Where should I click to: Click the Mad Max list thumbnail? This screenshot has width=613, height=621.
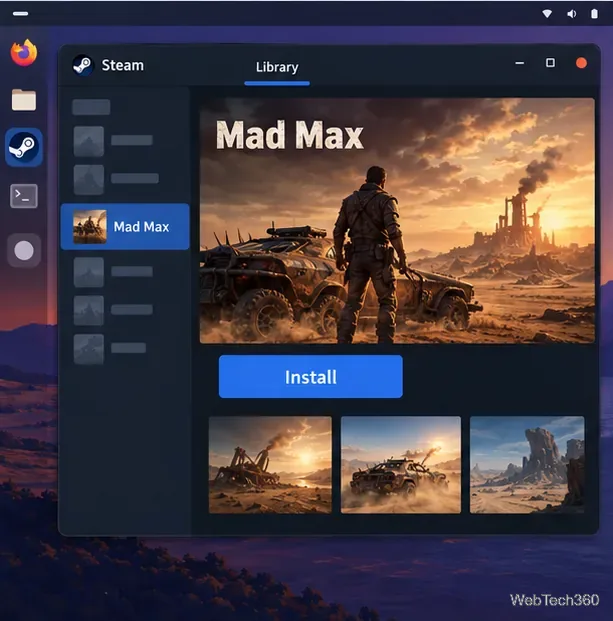(x=90, y=227)
